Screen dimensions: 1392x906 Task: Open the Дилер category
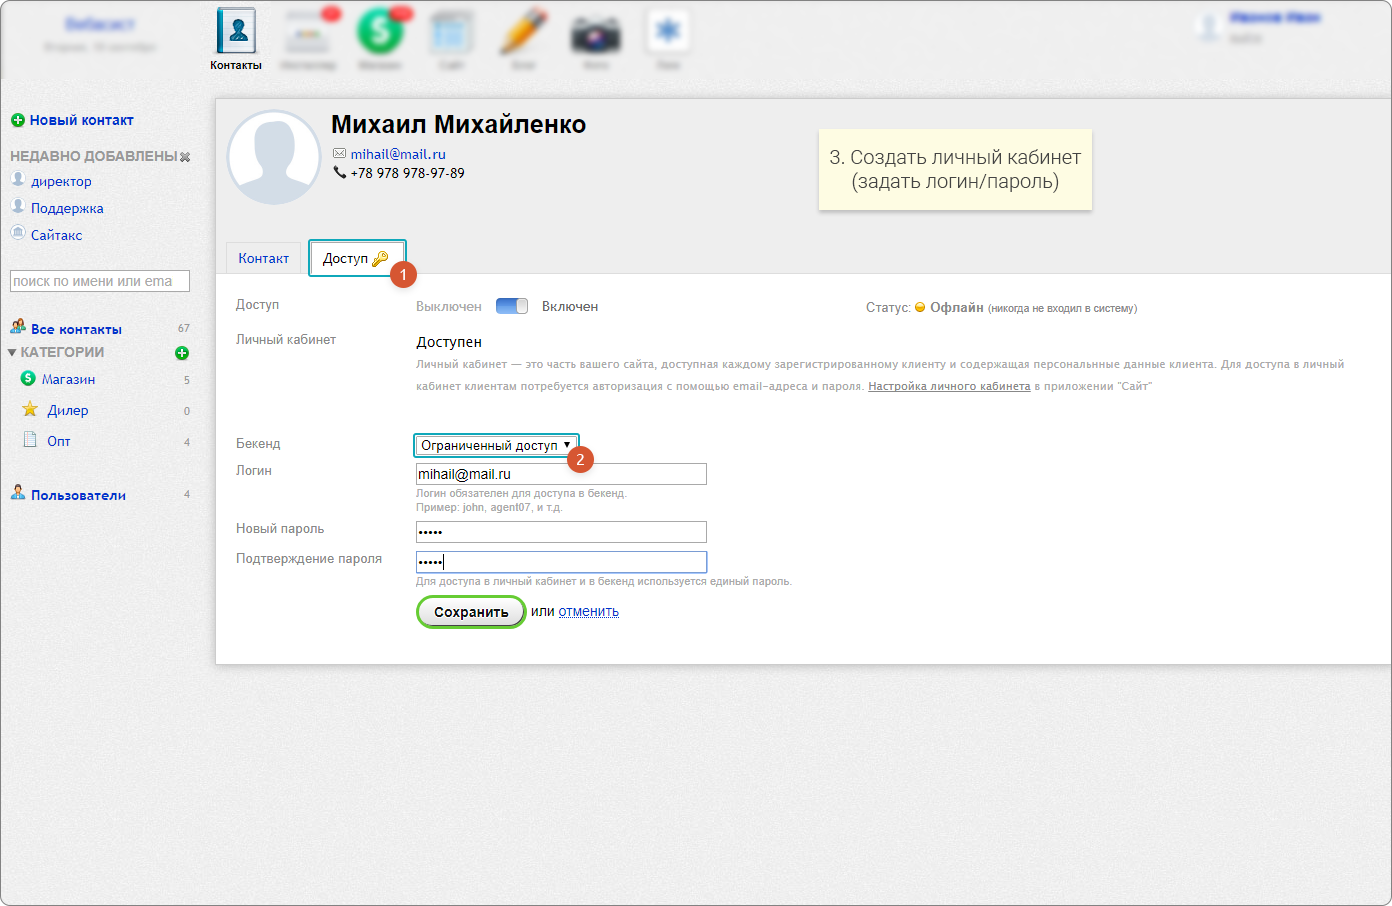coord(68,410)
